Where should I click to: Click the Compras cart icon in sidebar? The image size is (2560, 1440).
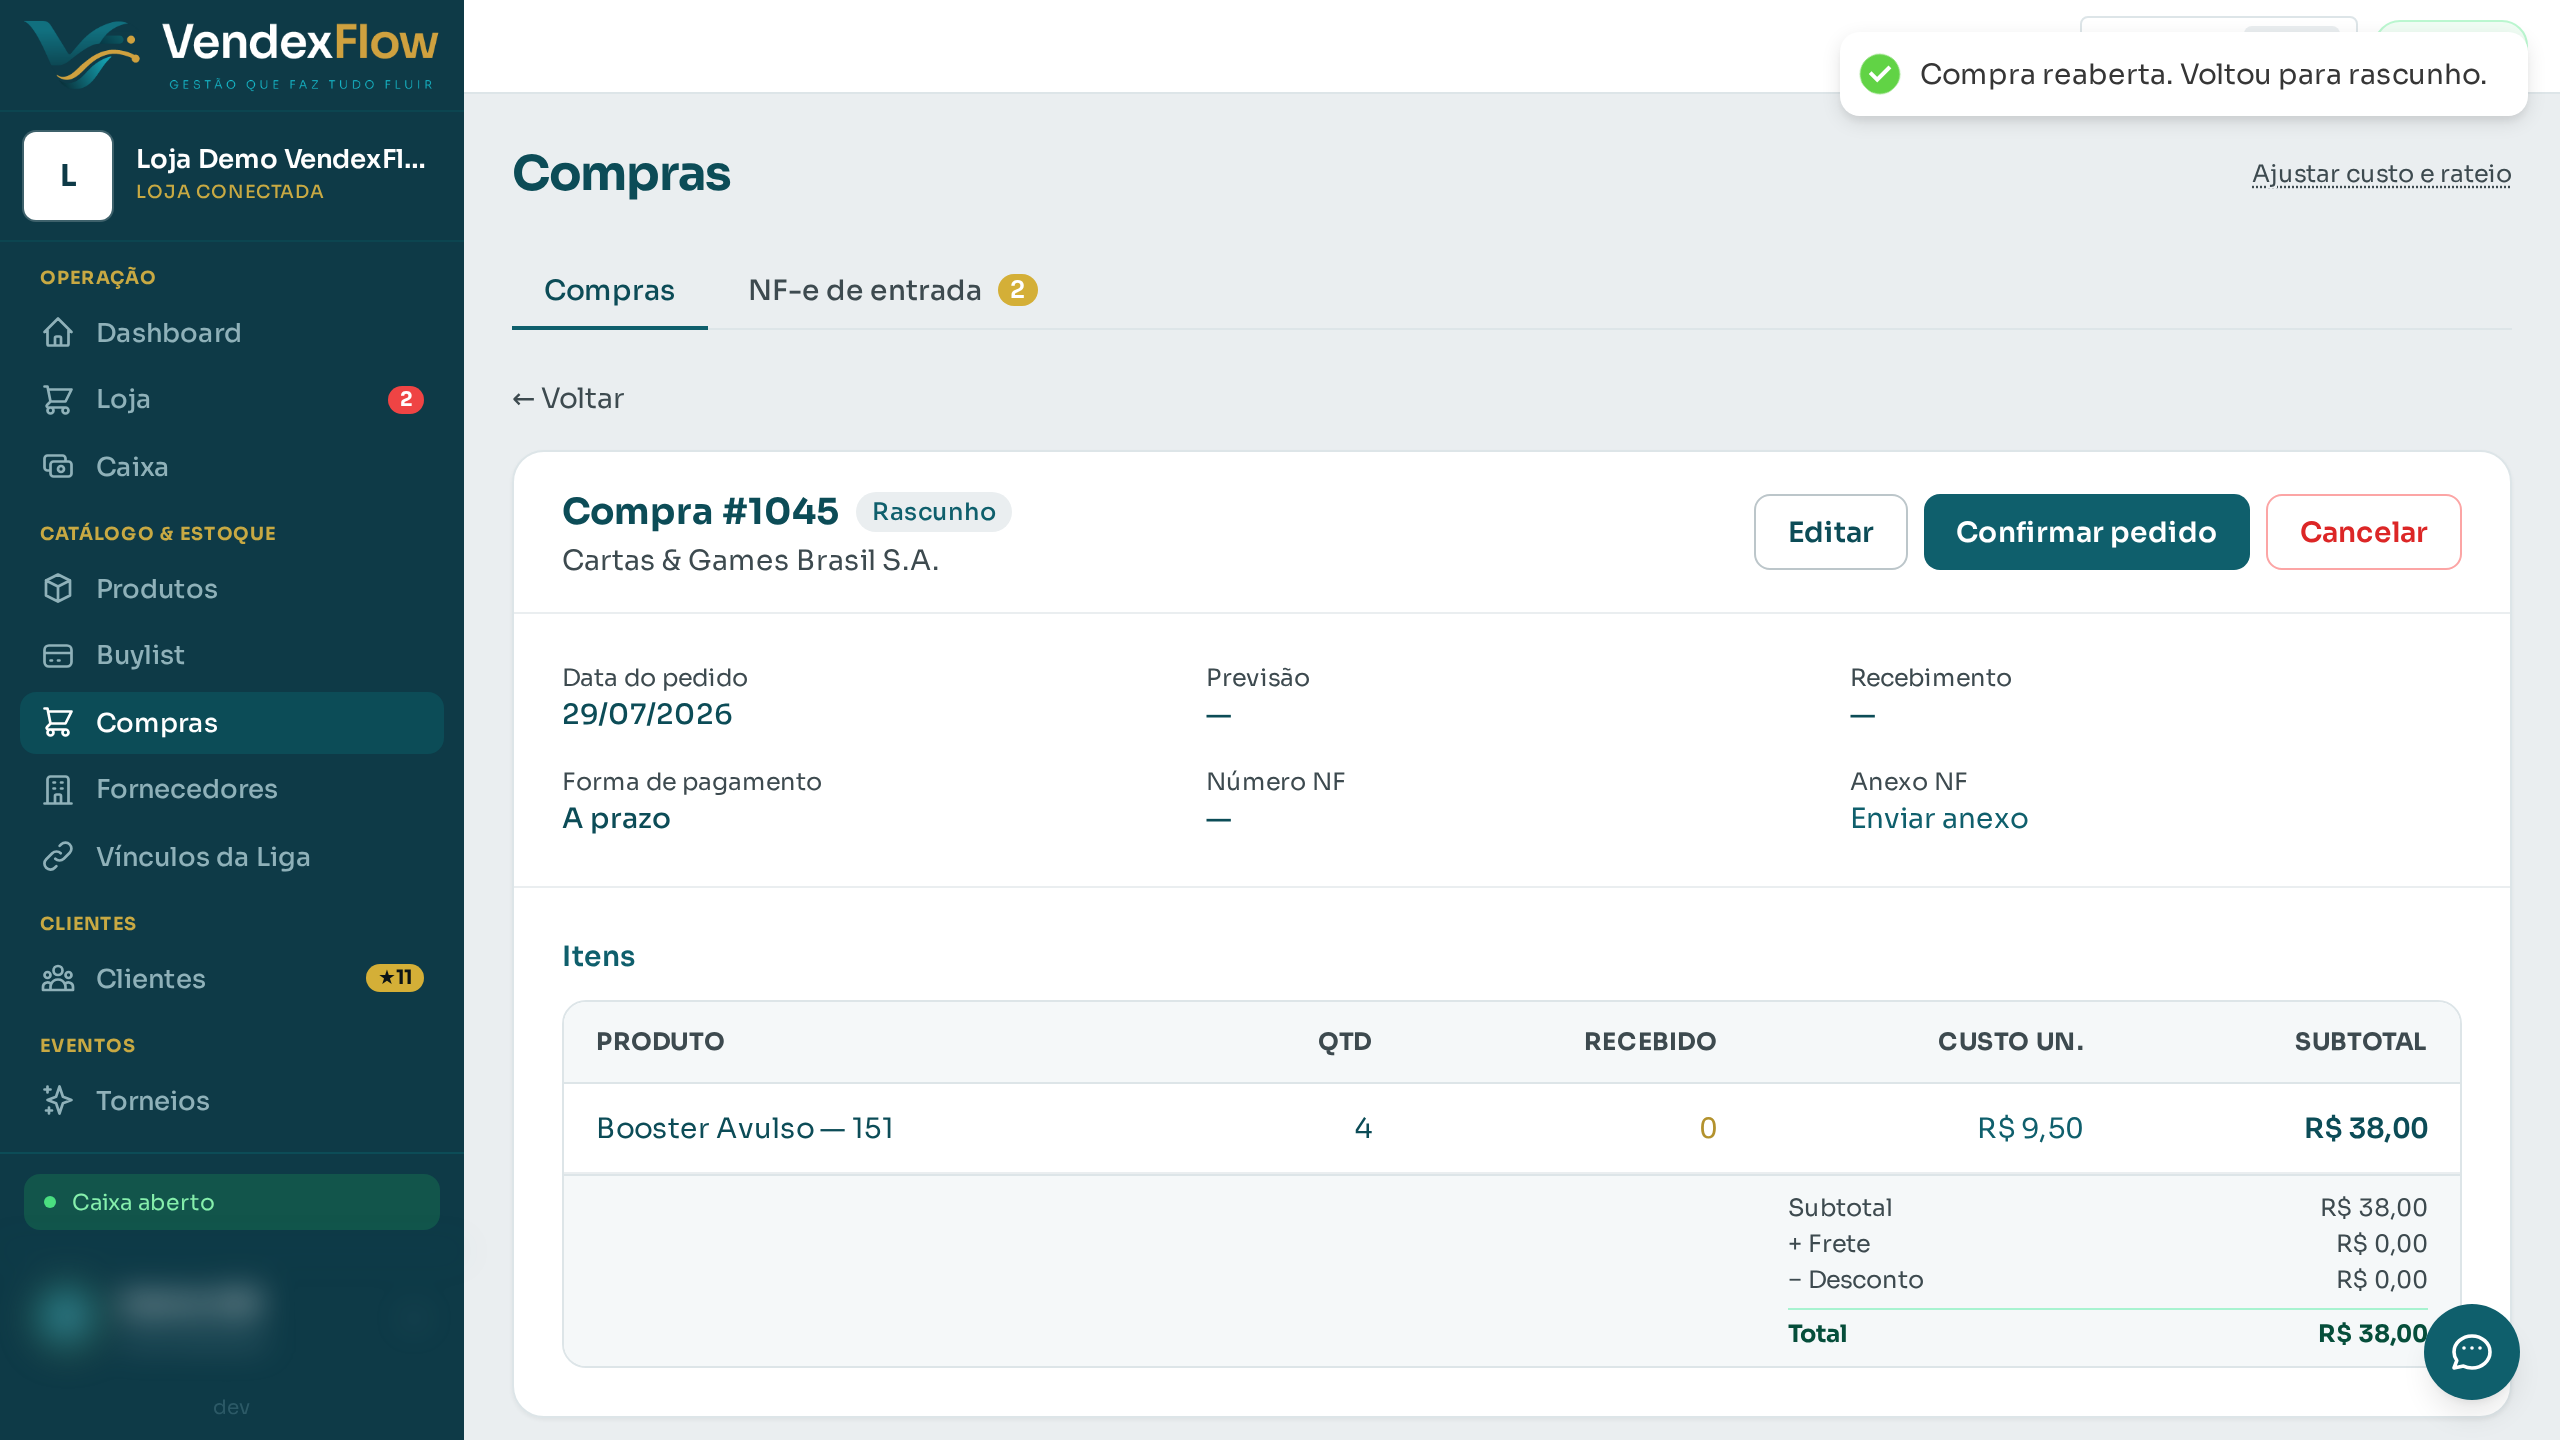58,722
